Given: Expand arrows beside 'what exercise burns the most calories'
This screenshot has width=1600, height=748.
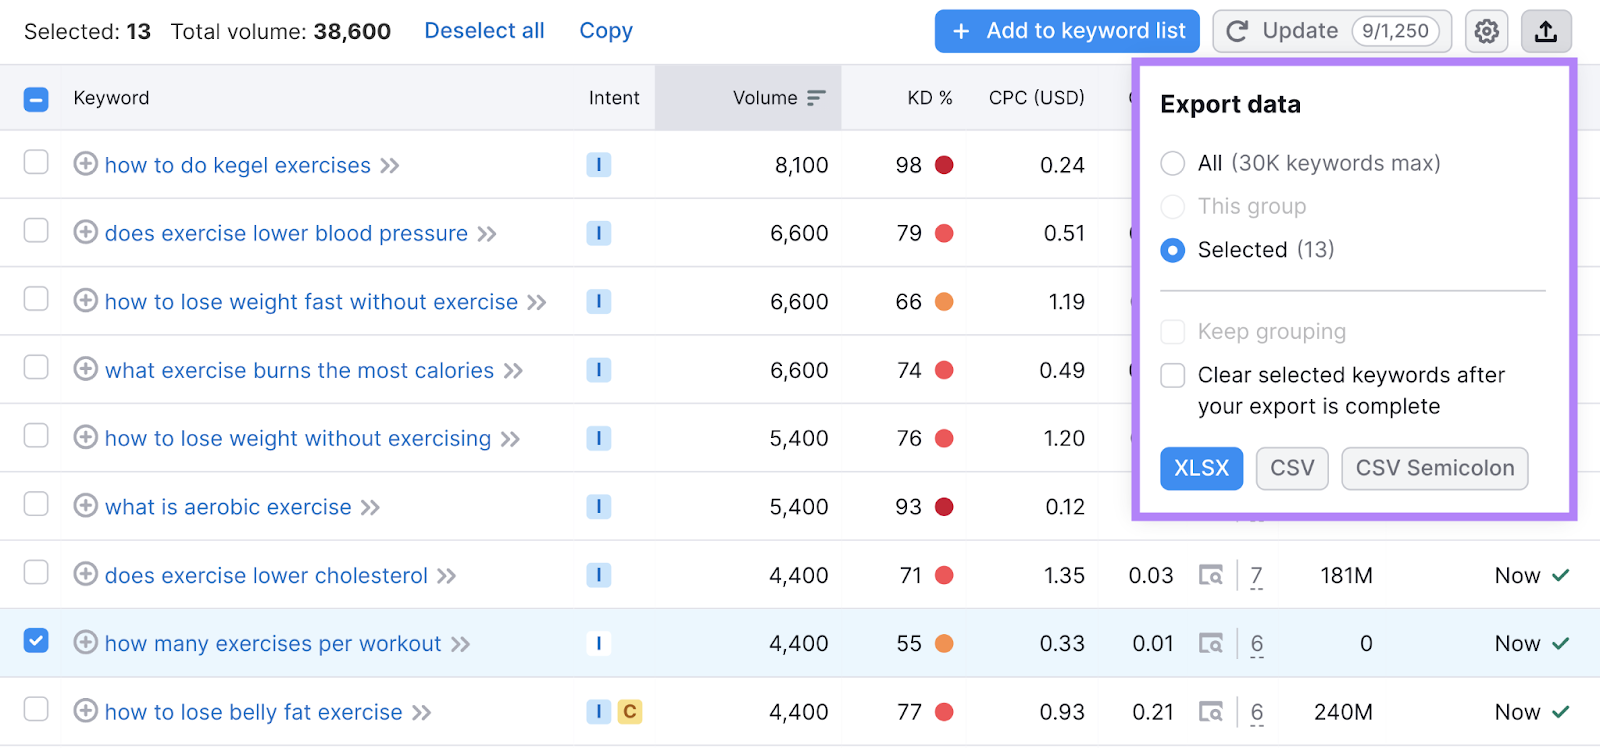Looking at the screenshot, I should 513,371.
